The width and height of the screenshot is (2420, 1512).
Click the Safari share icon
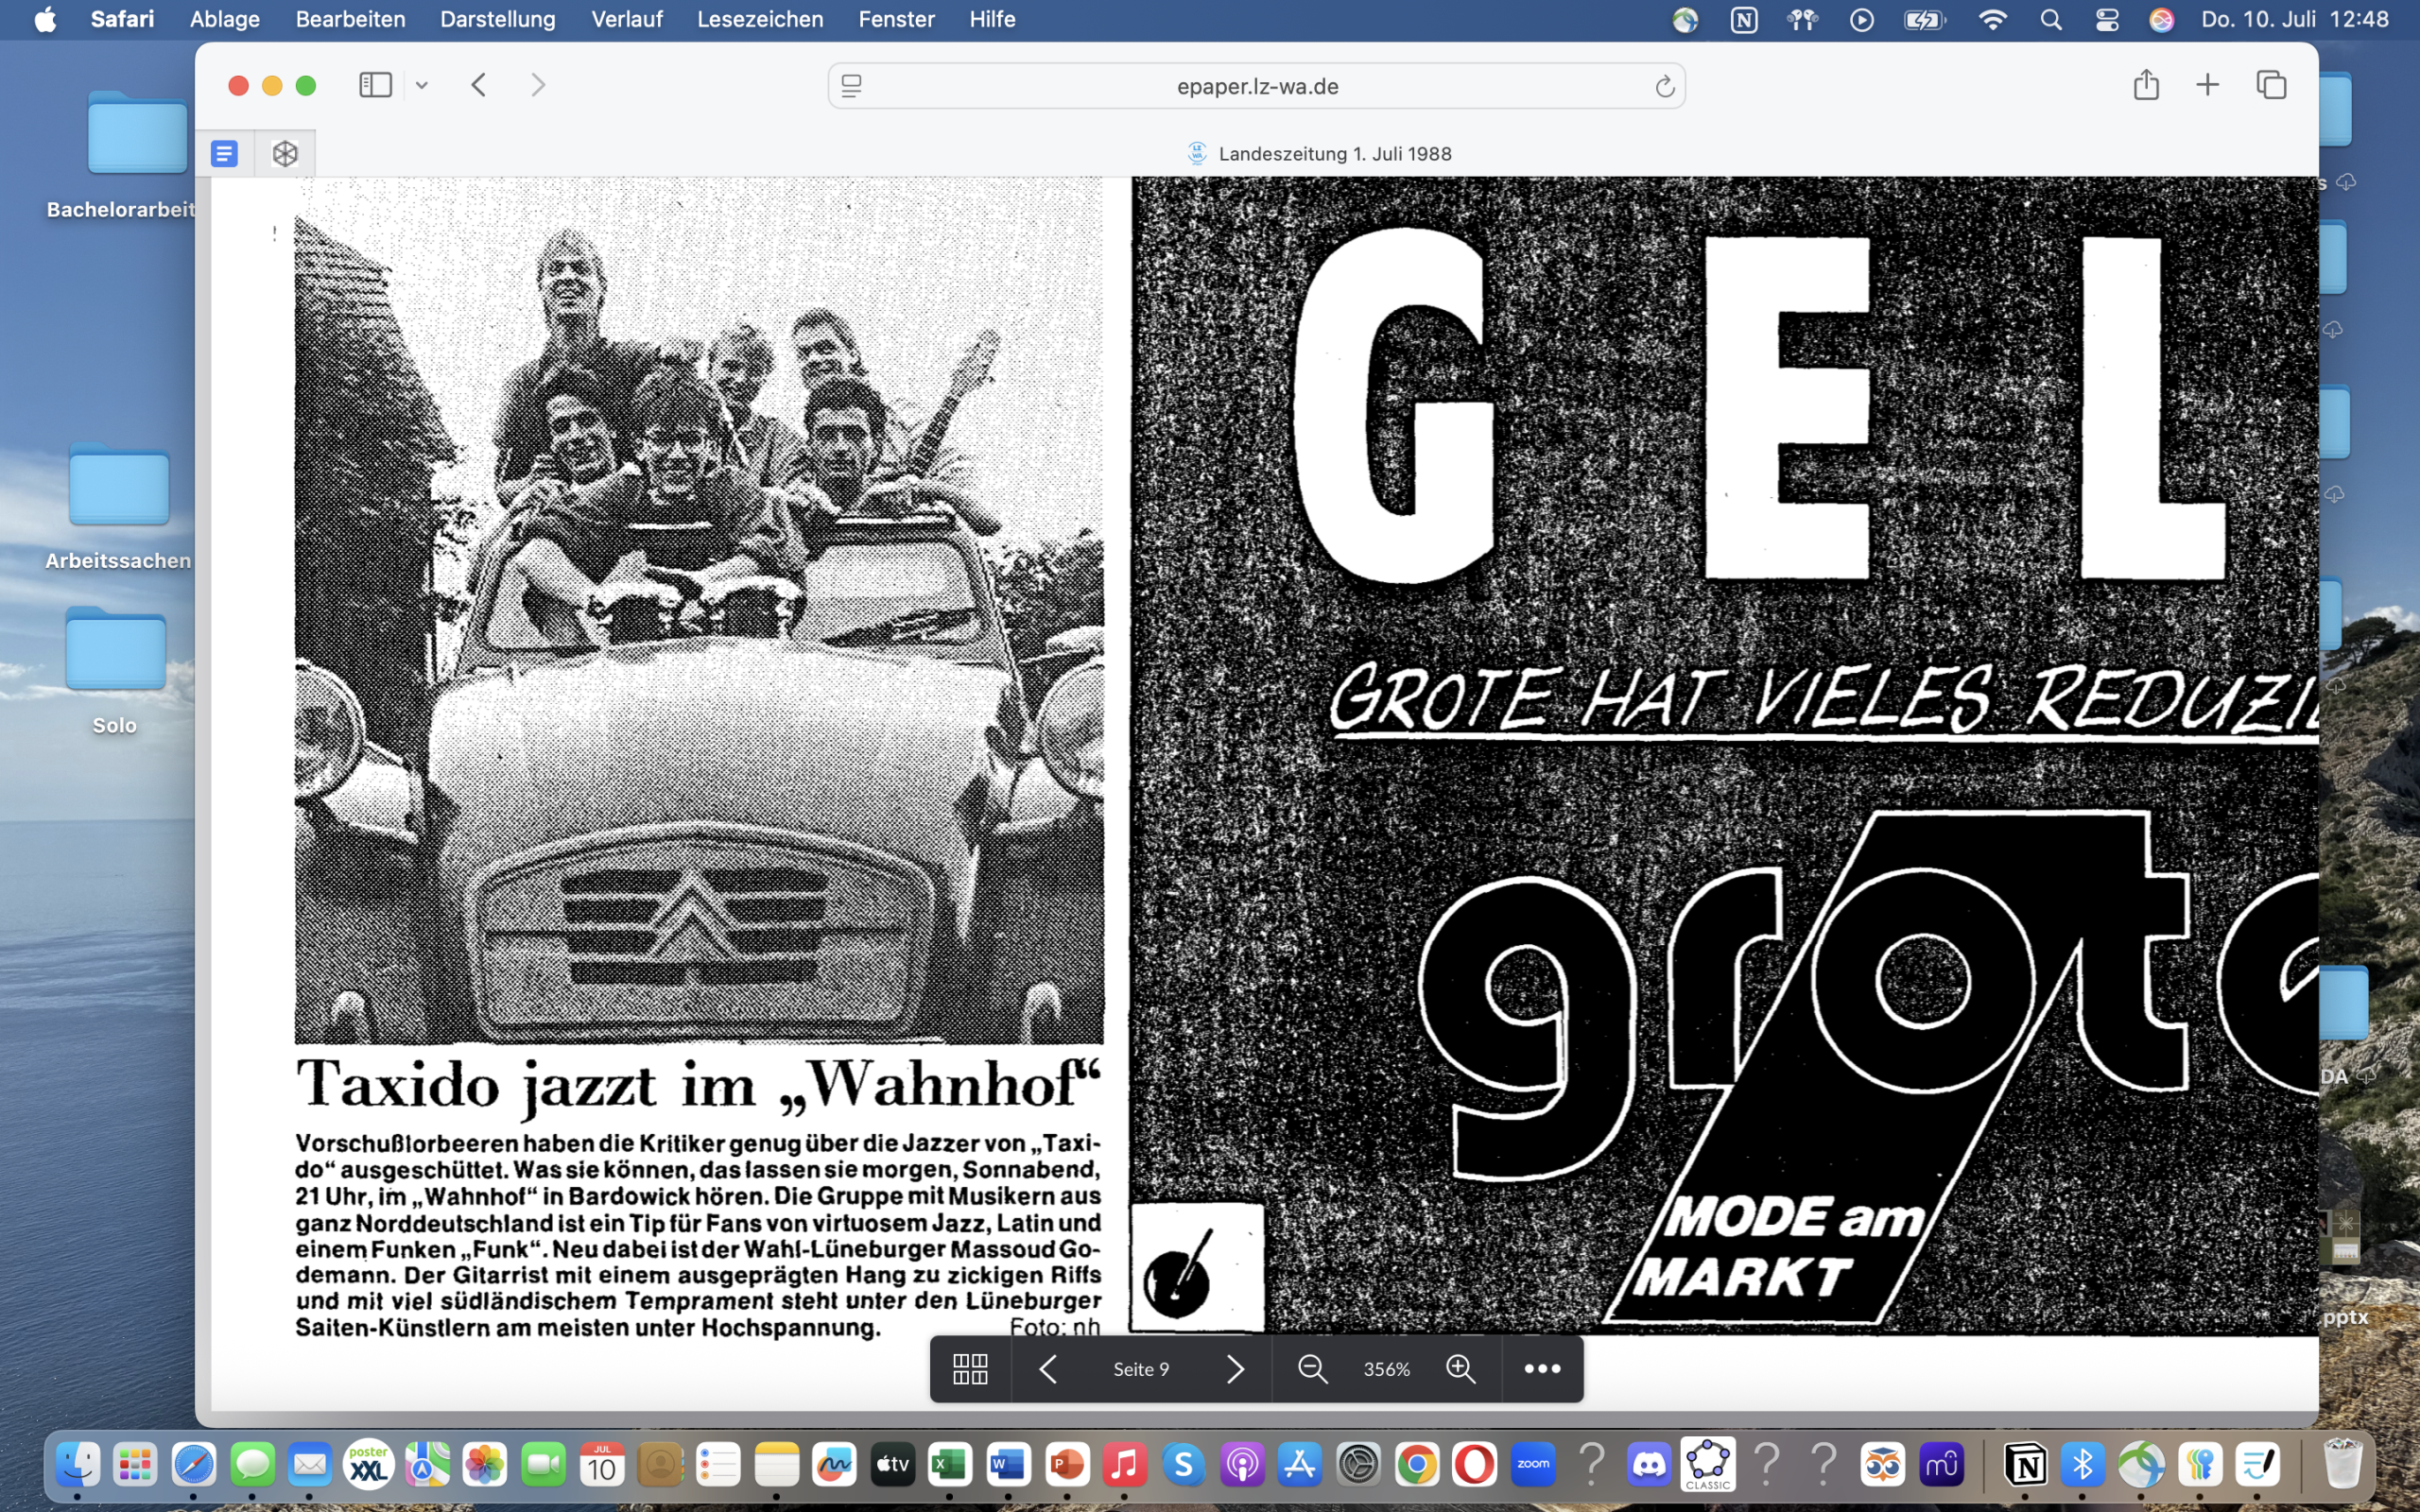[x=2146, y=85]
